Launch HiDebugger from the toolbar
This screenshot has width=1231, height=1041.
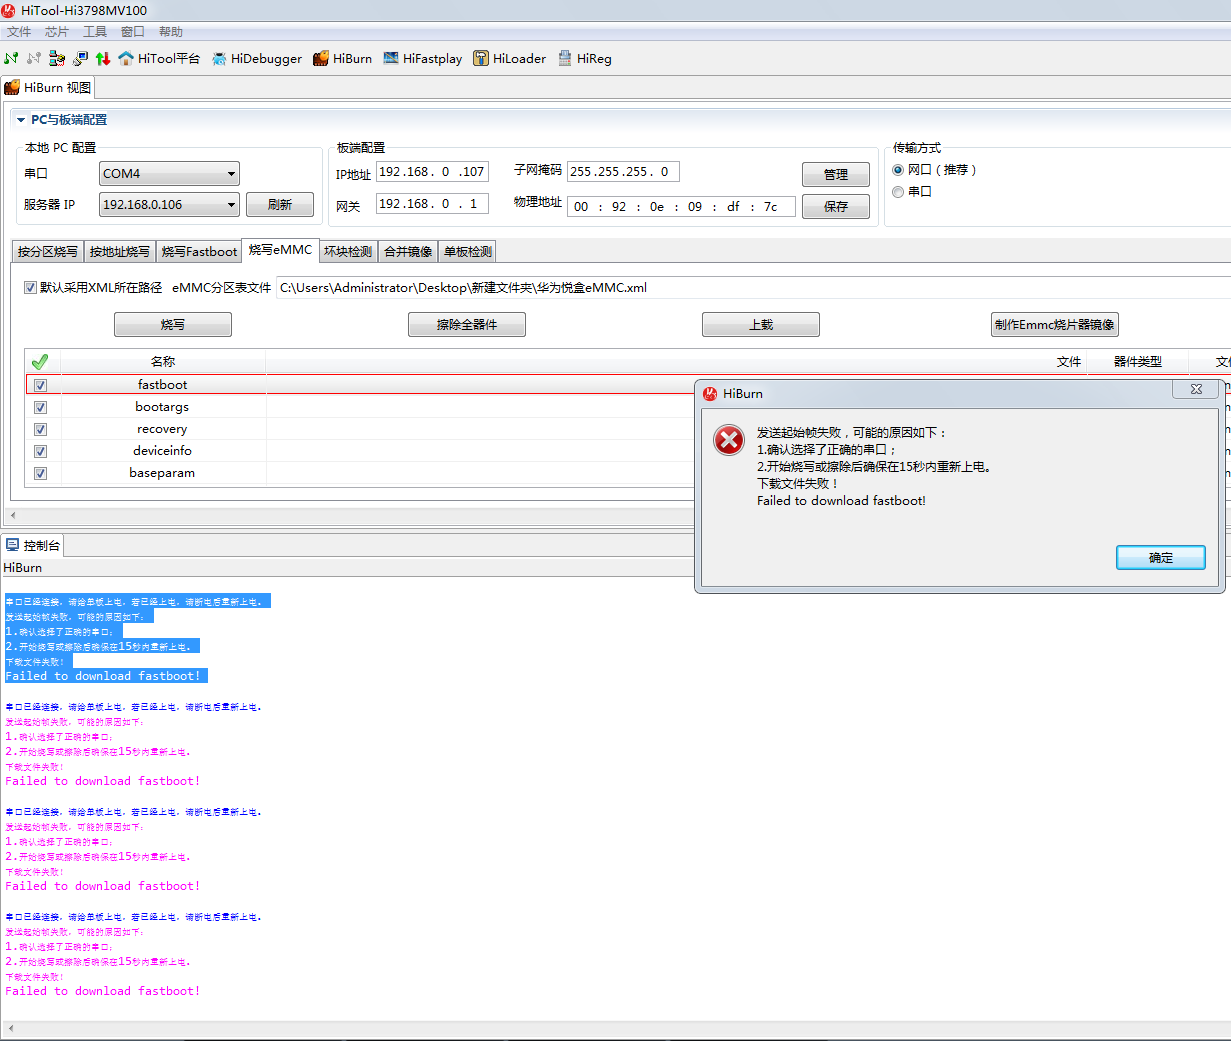click(256, 58)
